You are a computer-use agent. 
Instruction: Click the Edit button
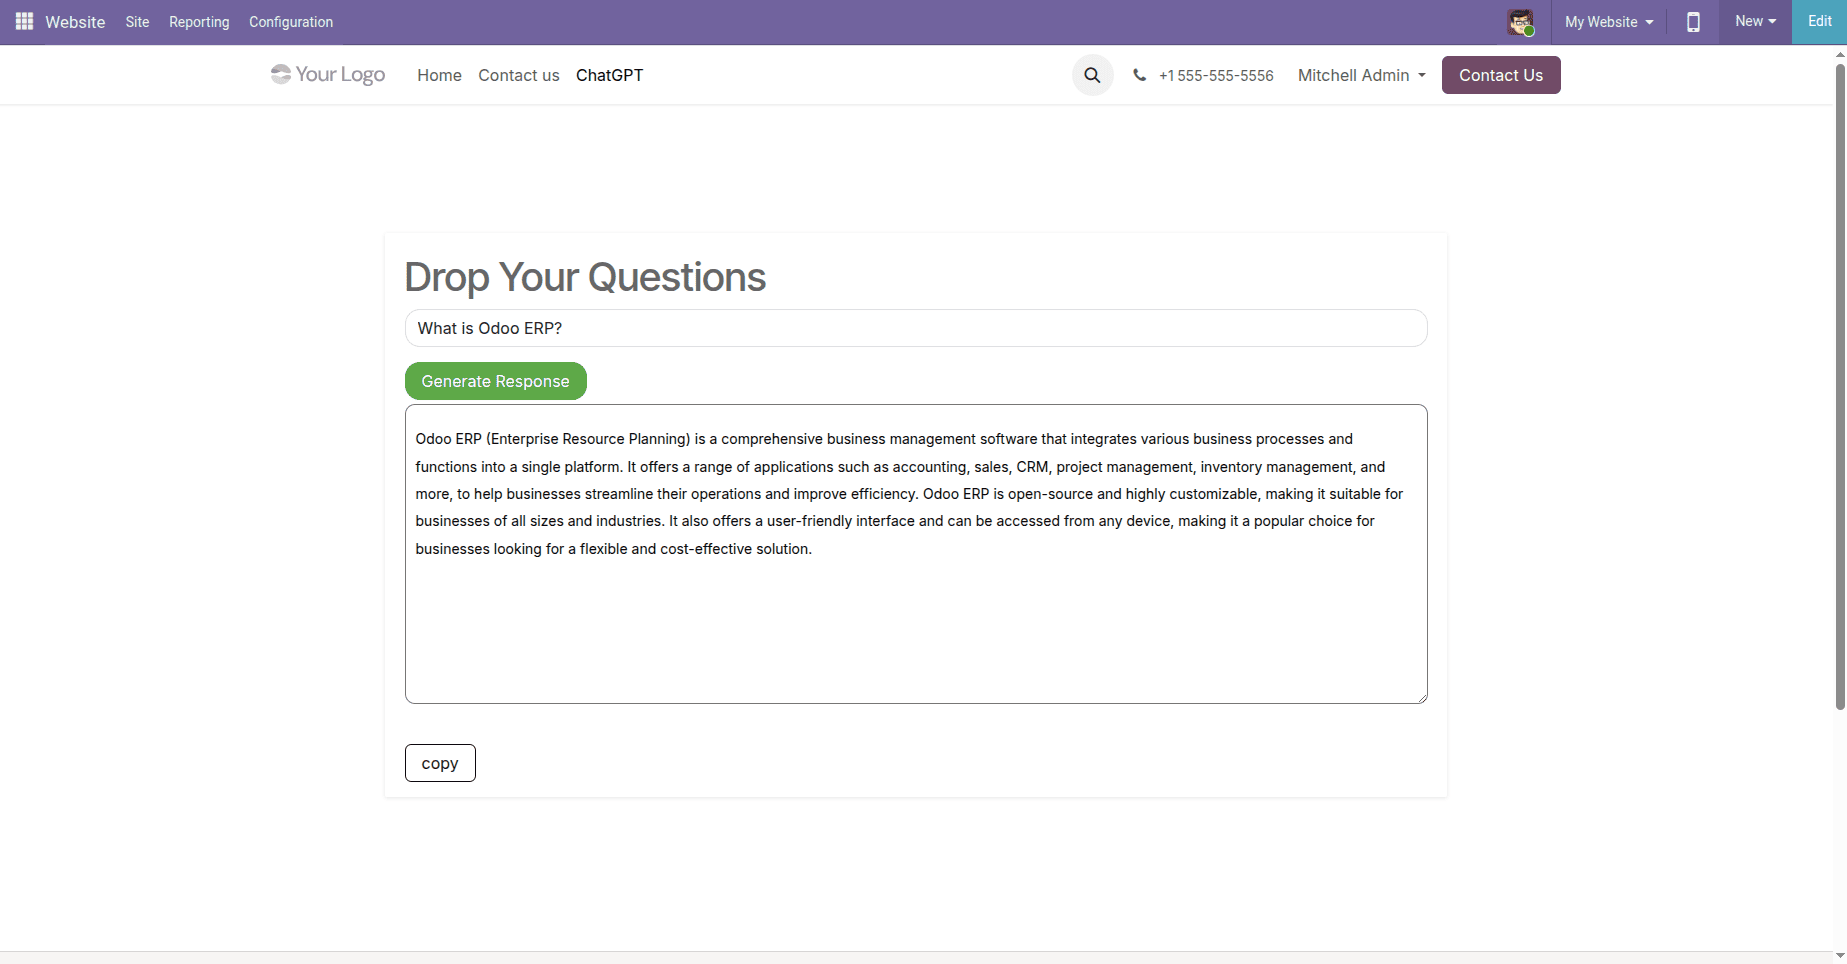(x=1819, y=21)
